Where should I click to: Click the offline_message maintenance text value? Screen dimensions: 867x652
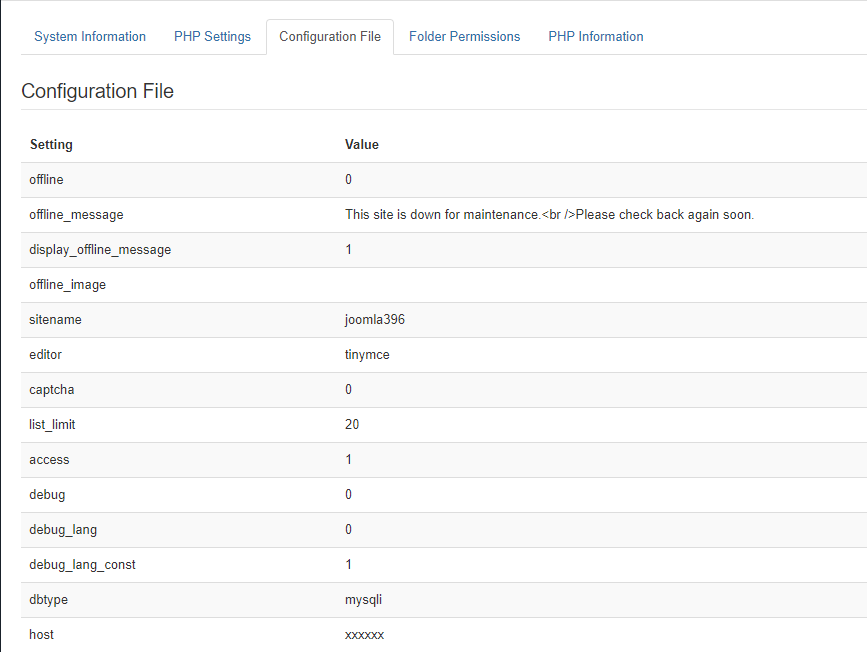[549, 215]
